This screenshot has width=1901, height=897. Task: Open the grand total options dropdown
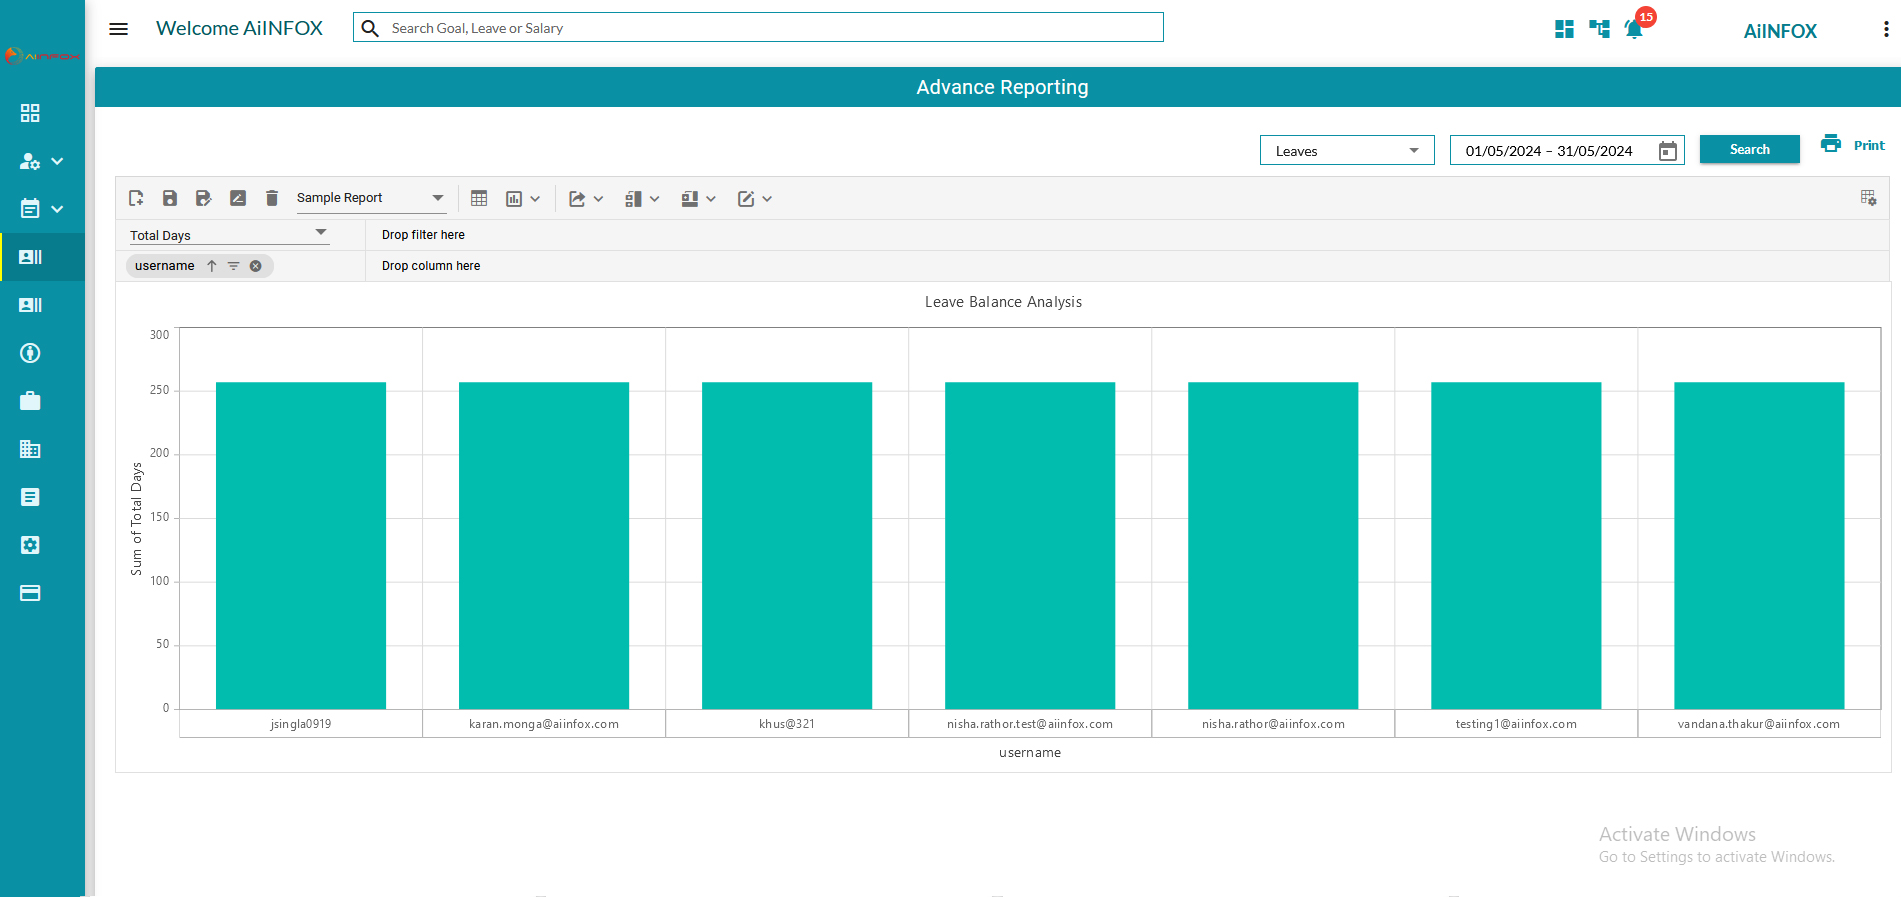(698, 199)
